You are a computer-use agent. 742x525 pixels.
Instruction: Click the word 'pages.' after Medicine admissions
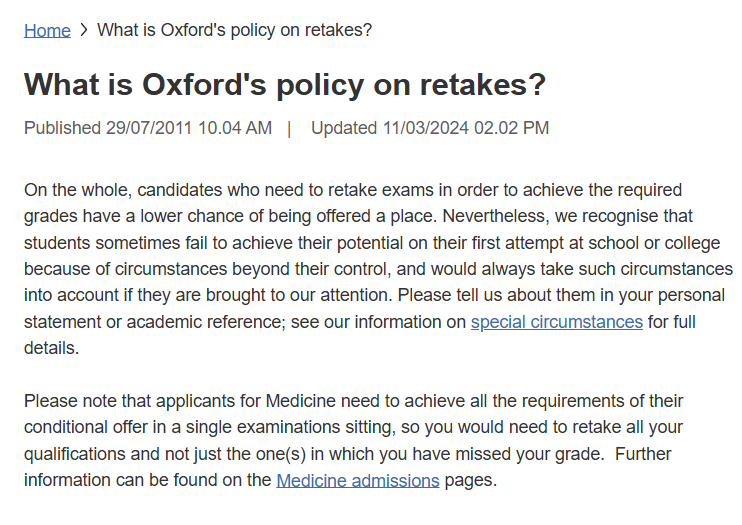(x=471, y=480)
